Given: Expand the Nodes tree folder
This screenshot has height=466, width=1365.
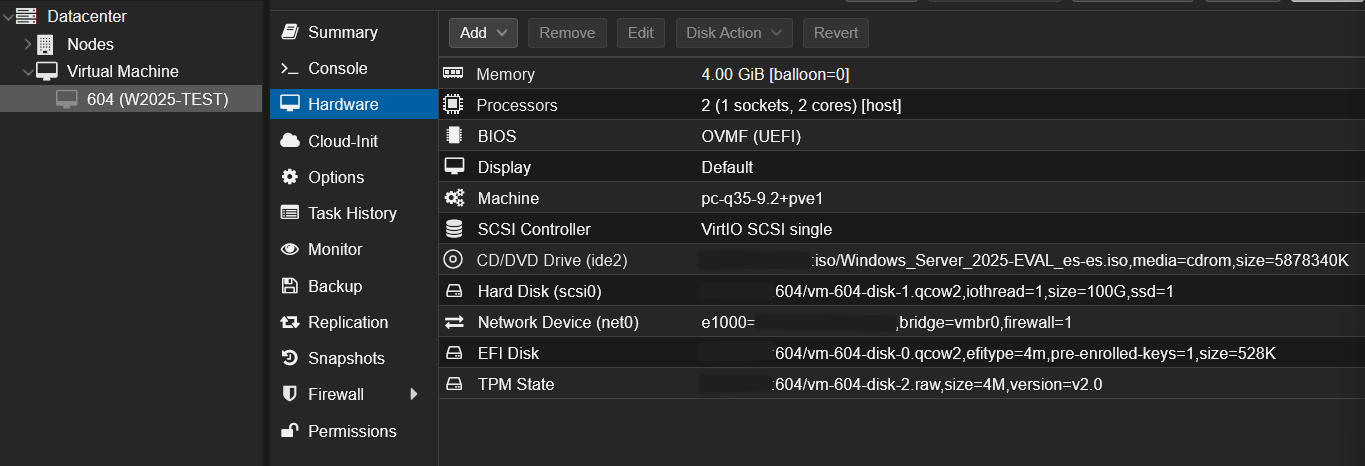Looking at the screenshot, I should (x=27, y=44).
